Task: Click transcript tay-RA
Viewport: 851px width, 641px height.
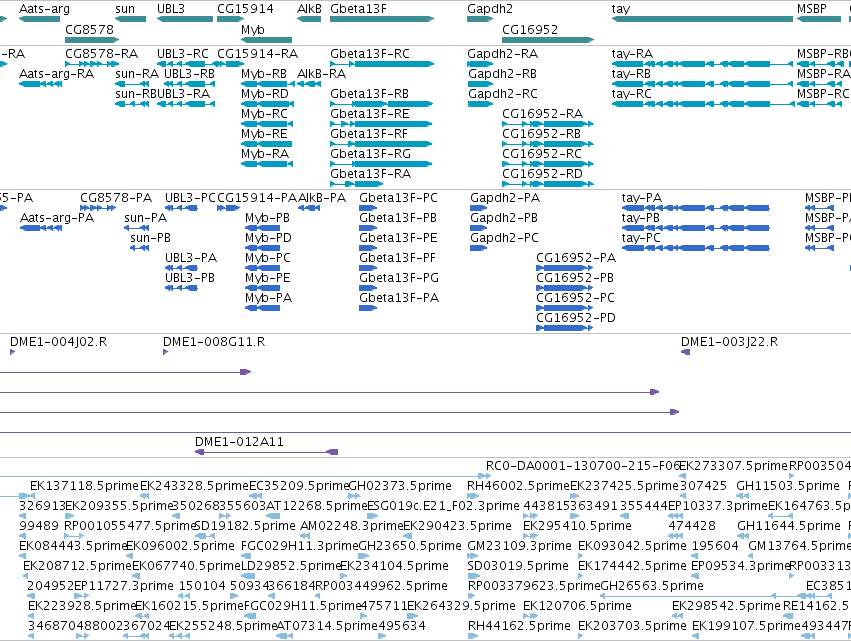Action: 632,54
